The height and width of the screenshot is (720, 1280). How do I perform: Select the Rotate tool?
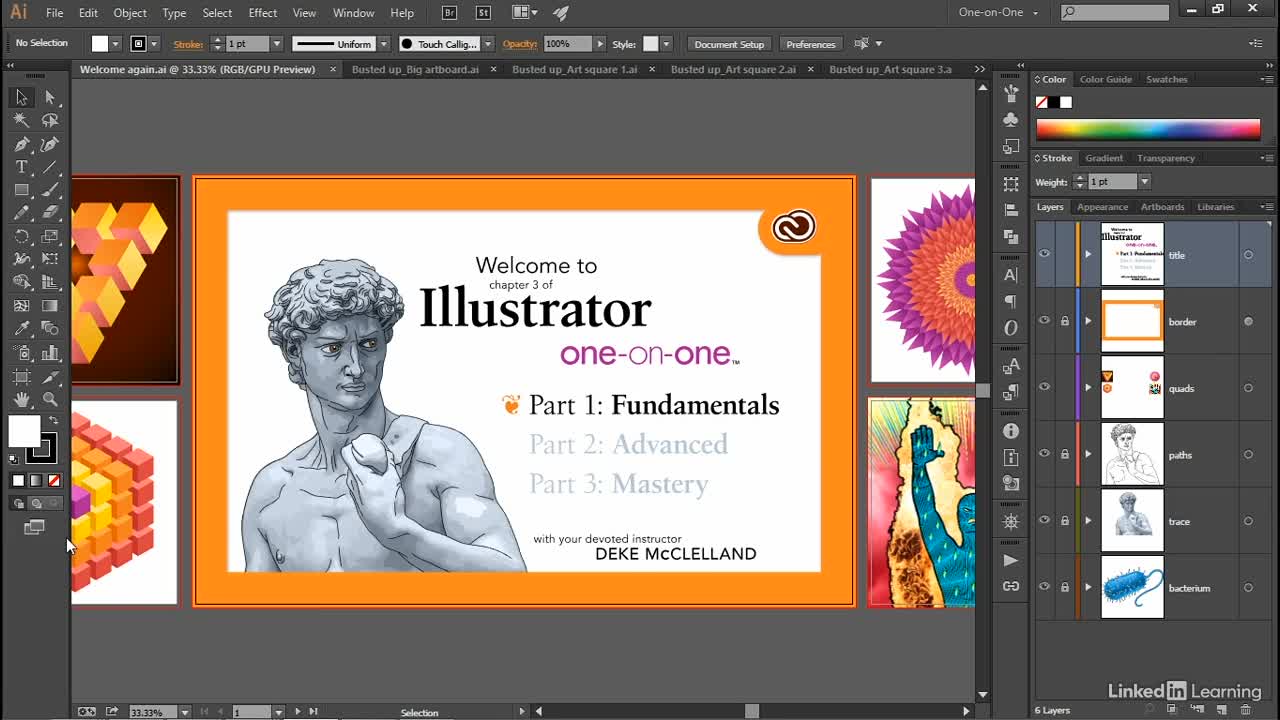tap(21, 237)
